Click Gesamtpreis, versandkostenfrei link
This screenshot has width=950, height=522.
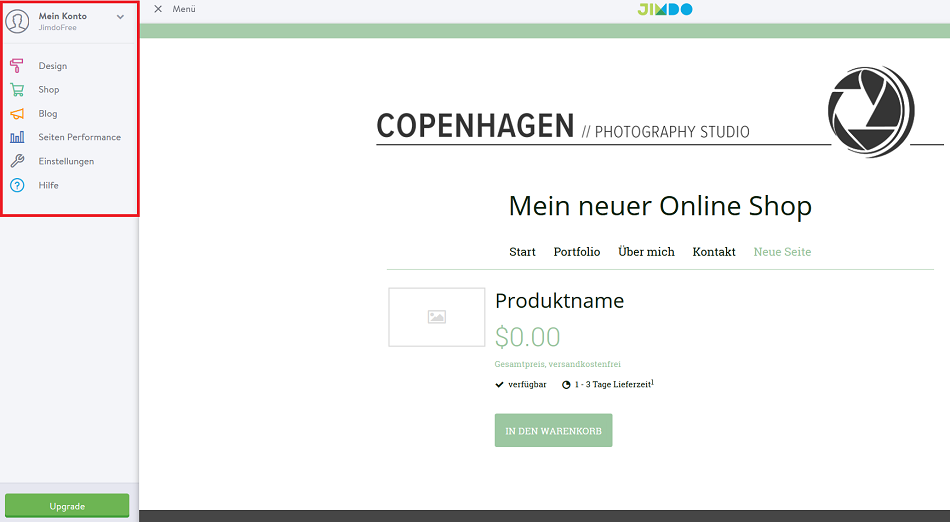557,364
